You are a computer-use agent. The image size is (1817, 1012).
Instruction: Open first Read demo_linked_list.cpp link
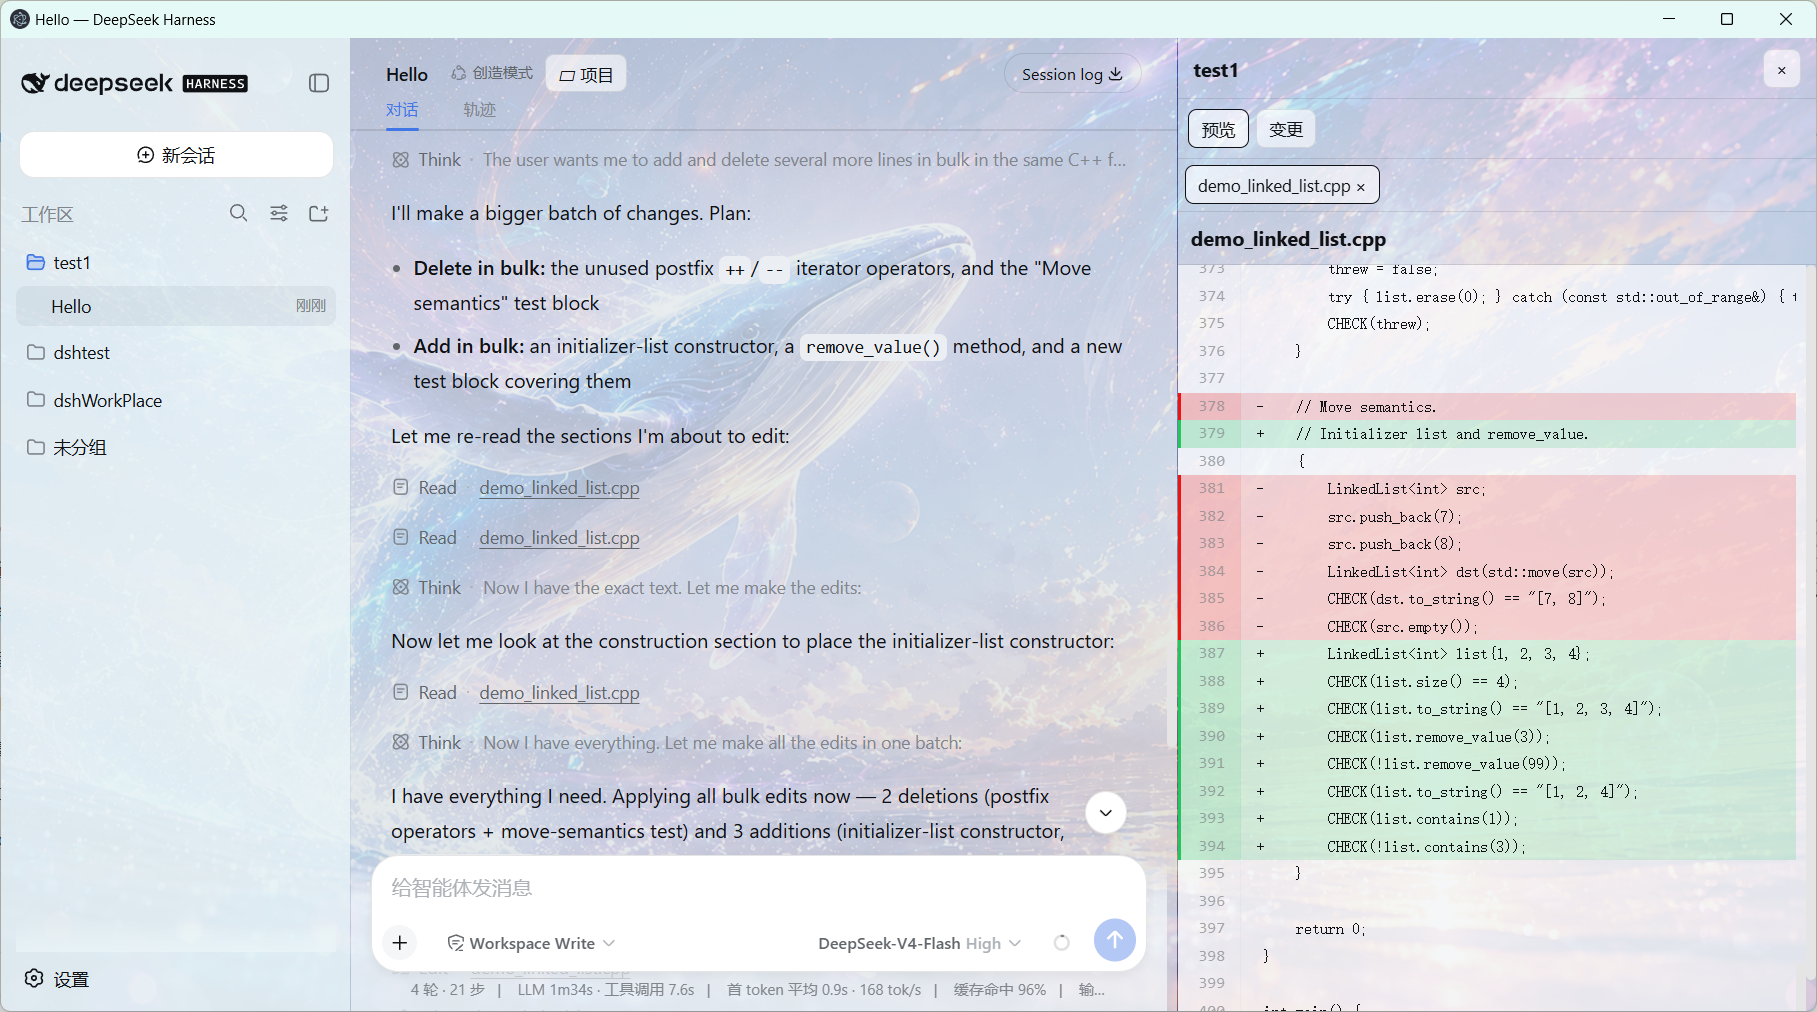559,488
